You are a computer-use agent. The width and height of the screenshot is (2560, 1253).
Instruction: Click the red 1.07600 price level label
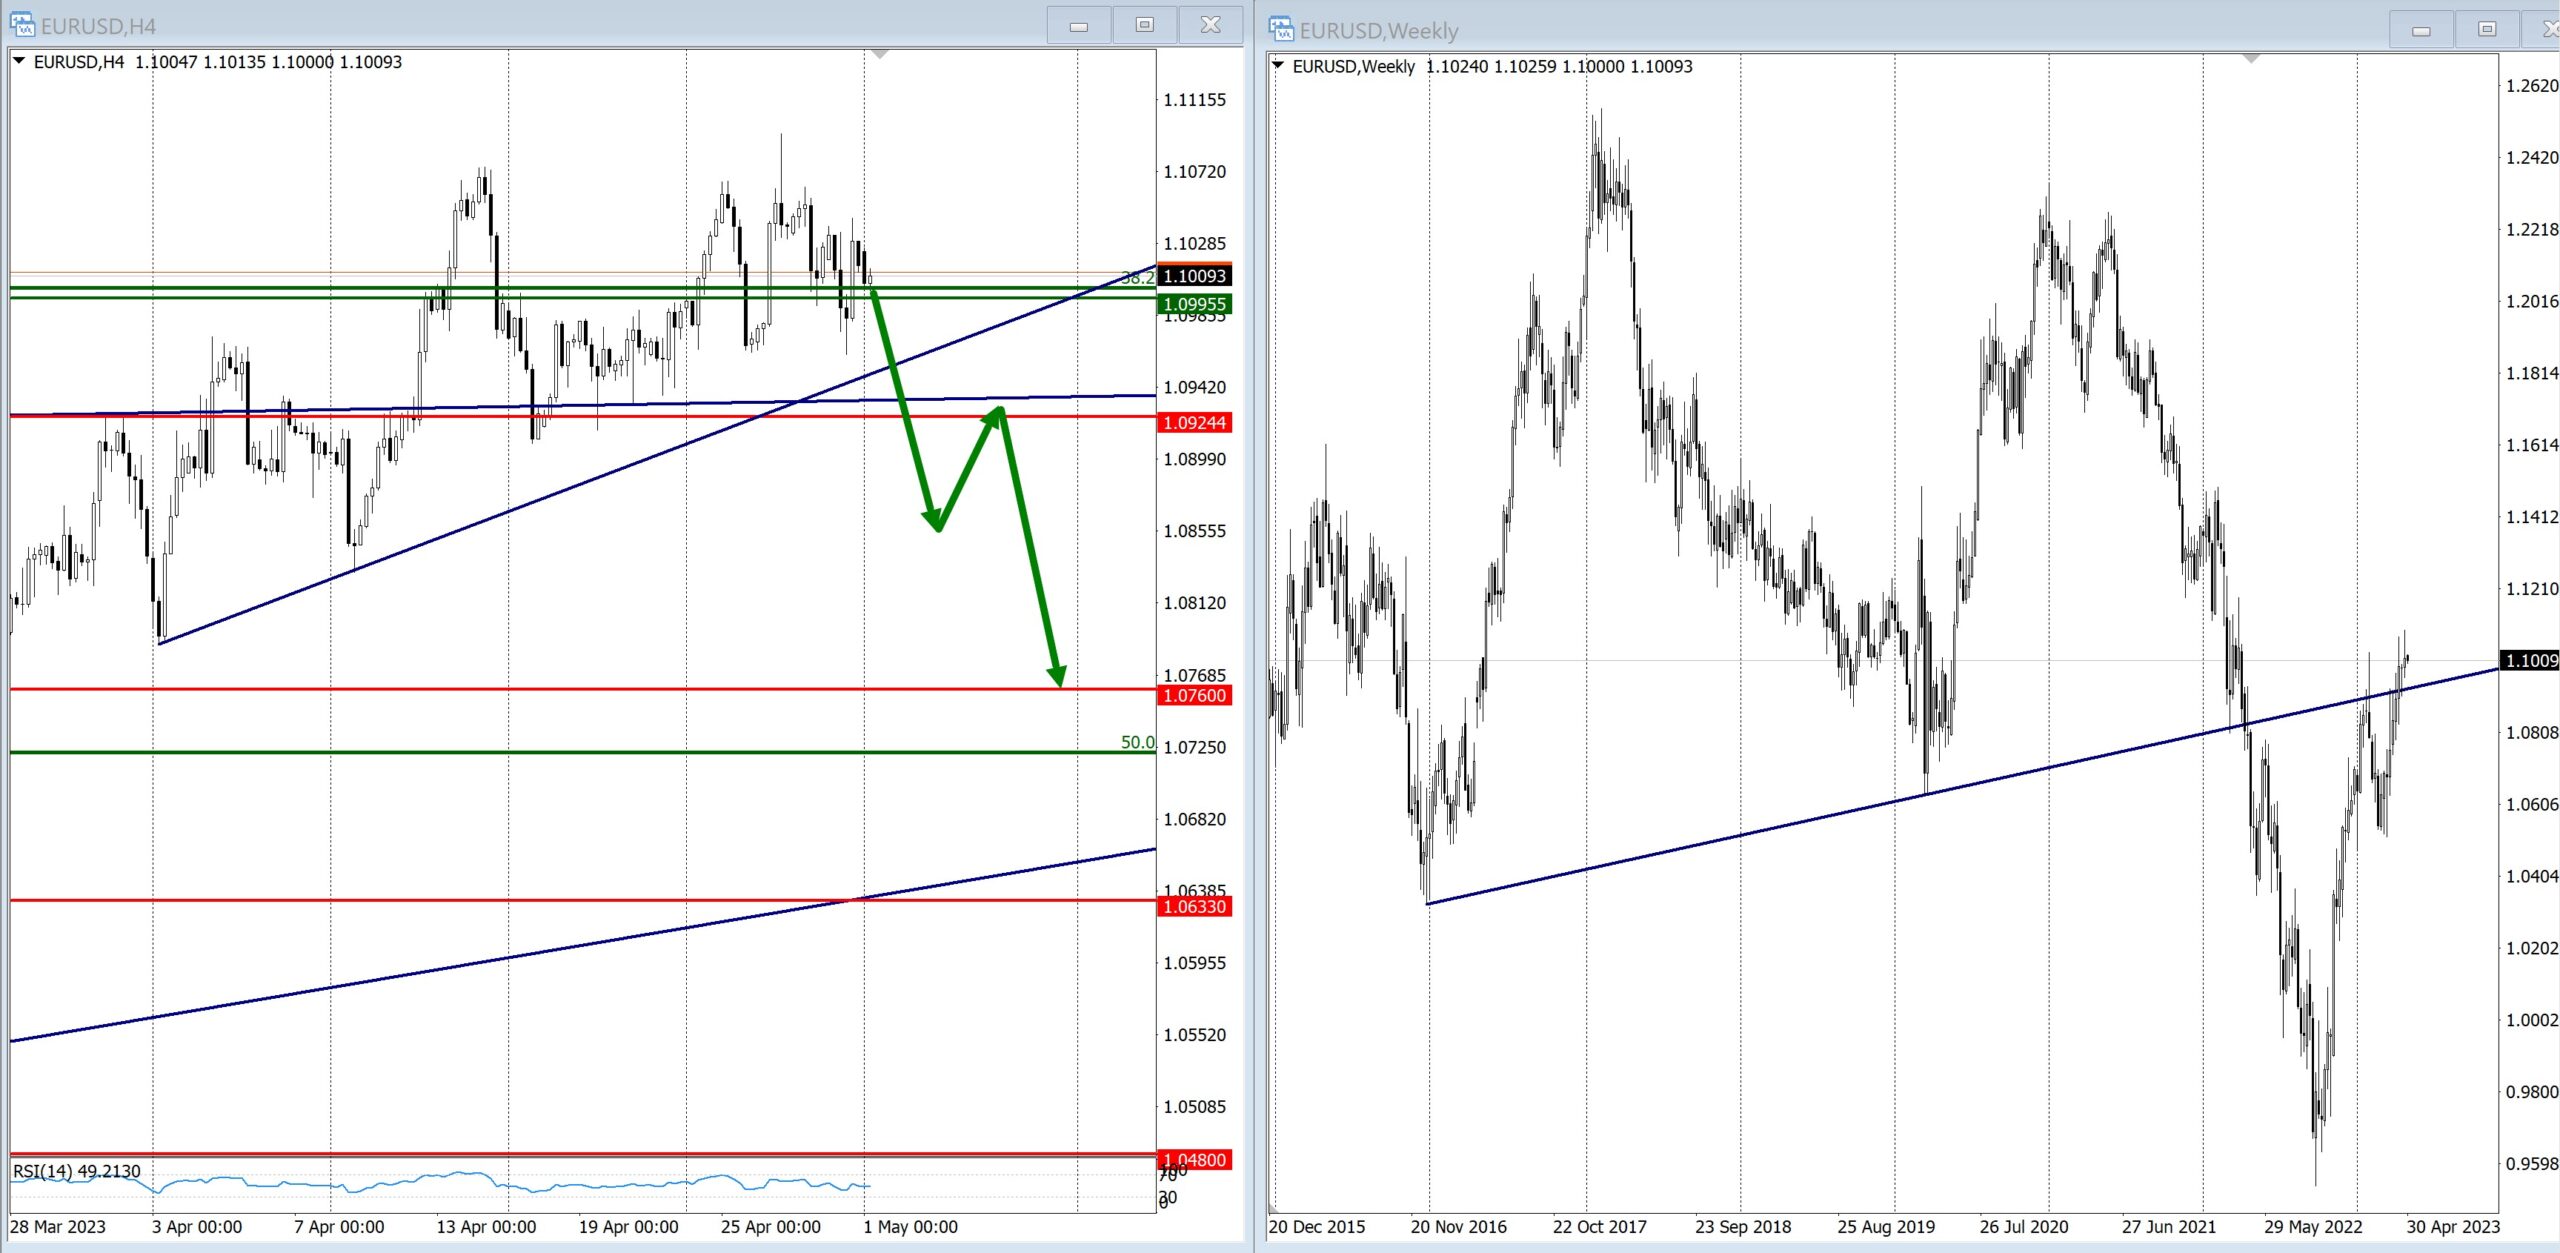1194,695
